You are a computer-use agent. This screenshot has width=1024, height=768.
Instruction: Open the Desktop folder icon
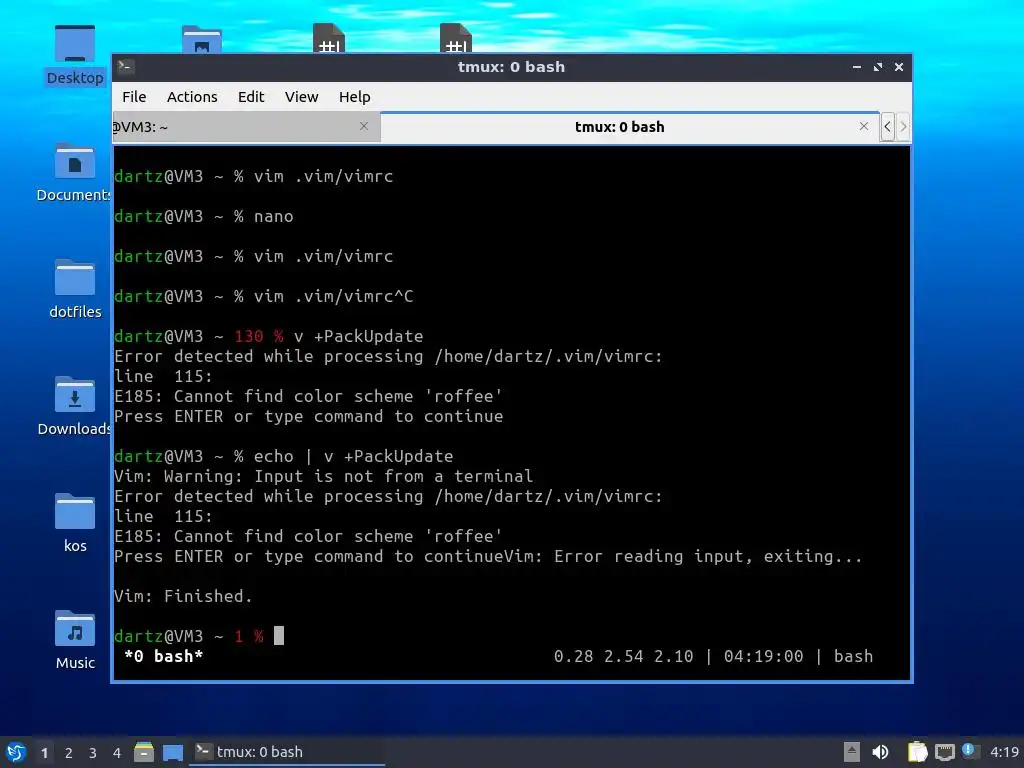pyautogui.click(x=74, y=55)
